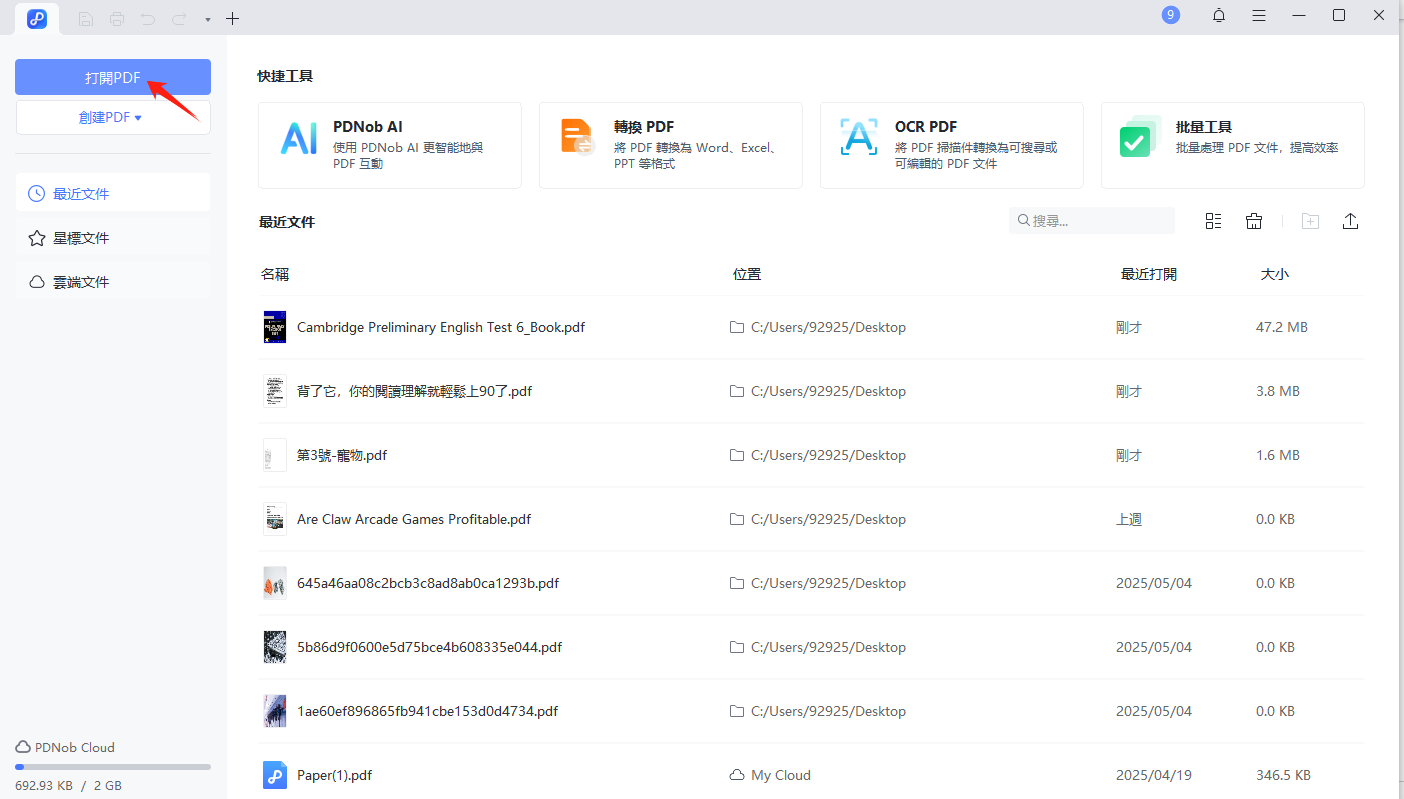Image resolution: width=1404 pixels, height=799 pixels.
Task: Switch recent files to list/grid view
Action: [x=1213, y=221]
